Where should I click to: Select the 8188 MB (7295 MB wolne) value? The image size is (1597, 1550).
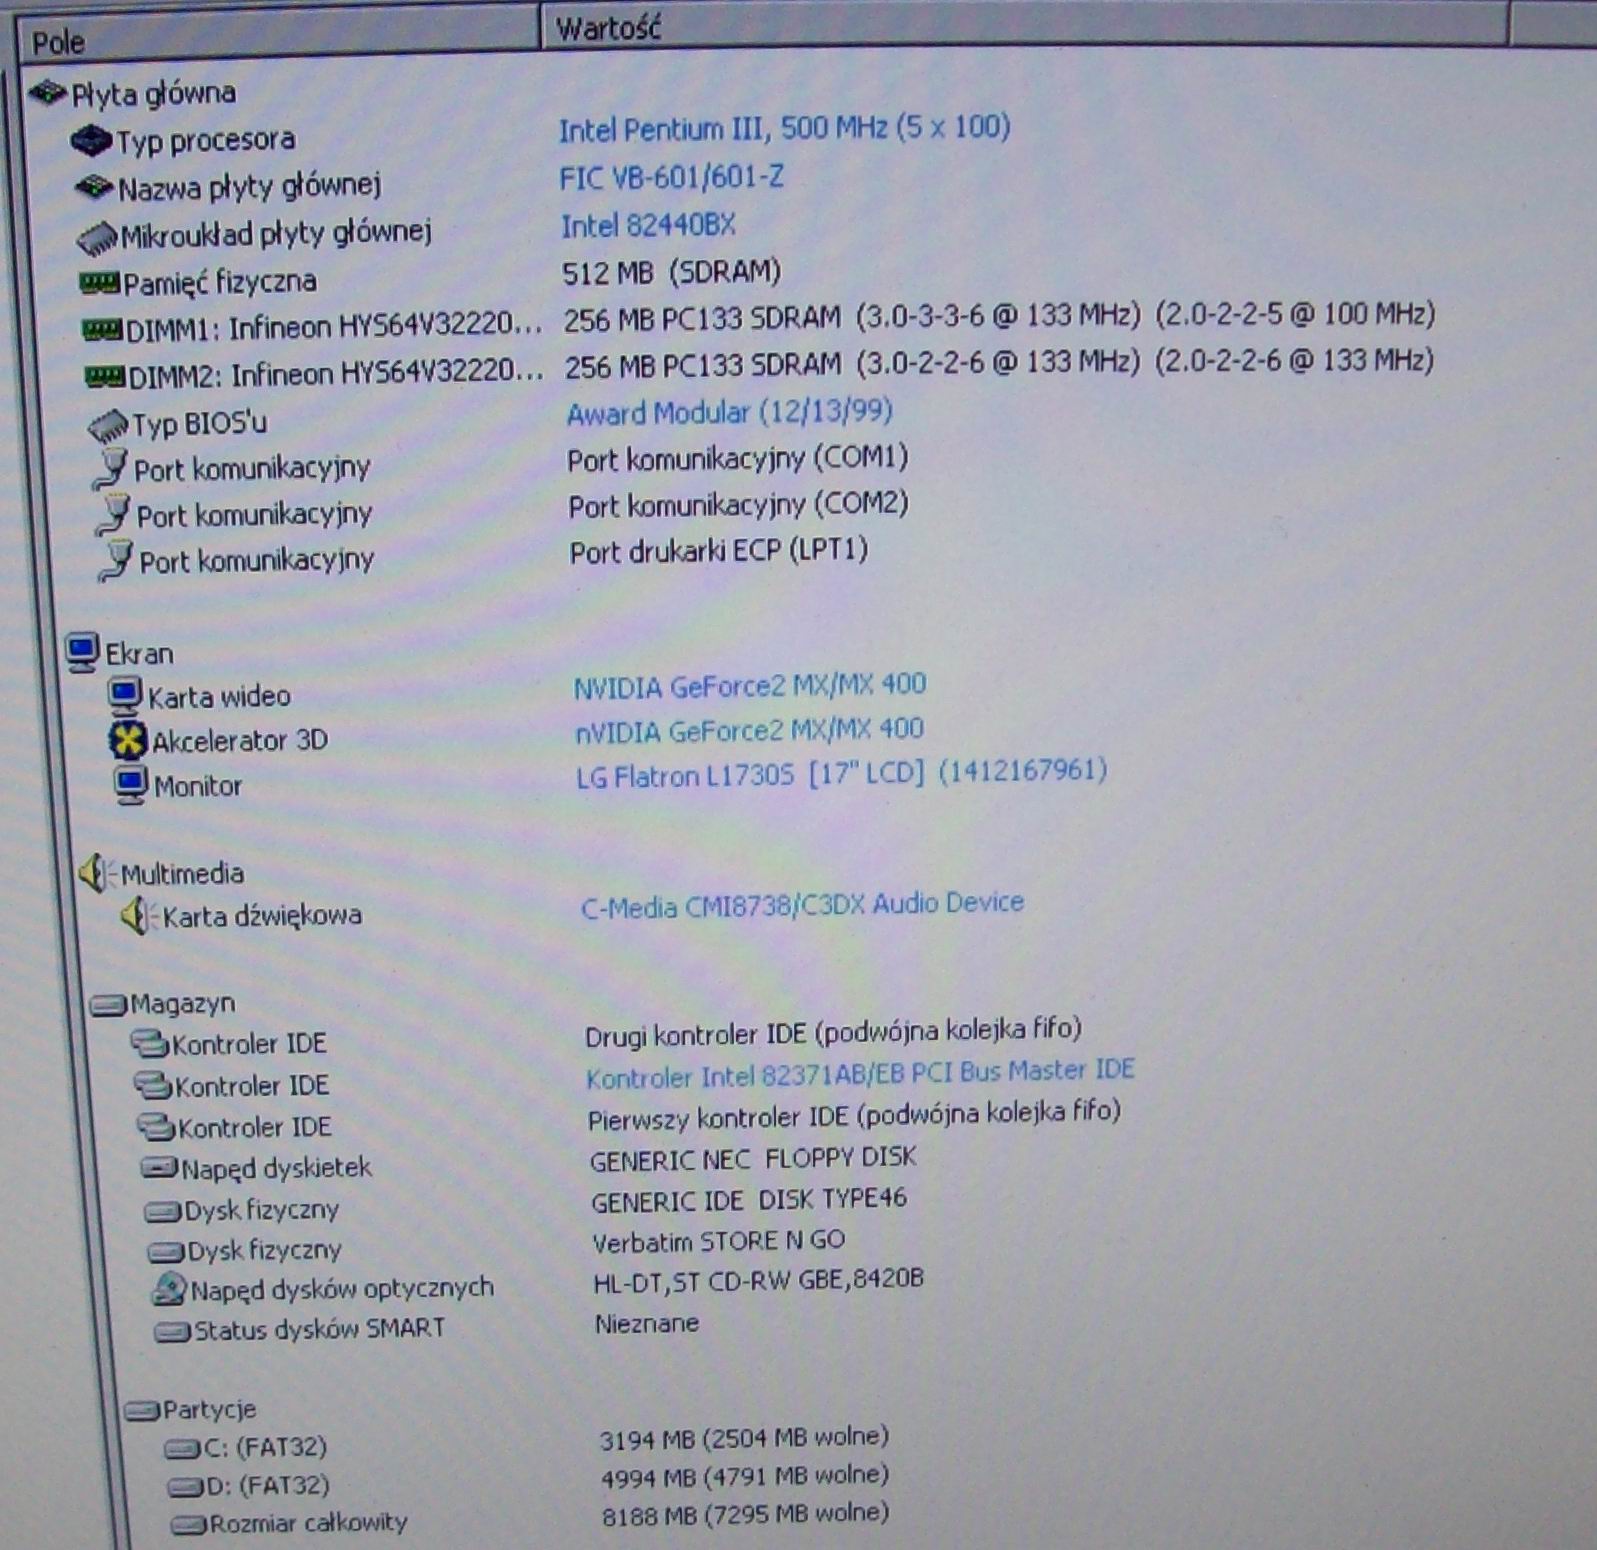pyautogui.click(x=746, y=1515)
